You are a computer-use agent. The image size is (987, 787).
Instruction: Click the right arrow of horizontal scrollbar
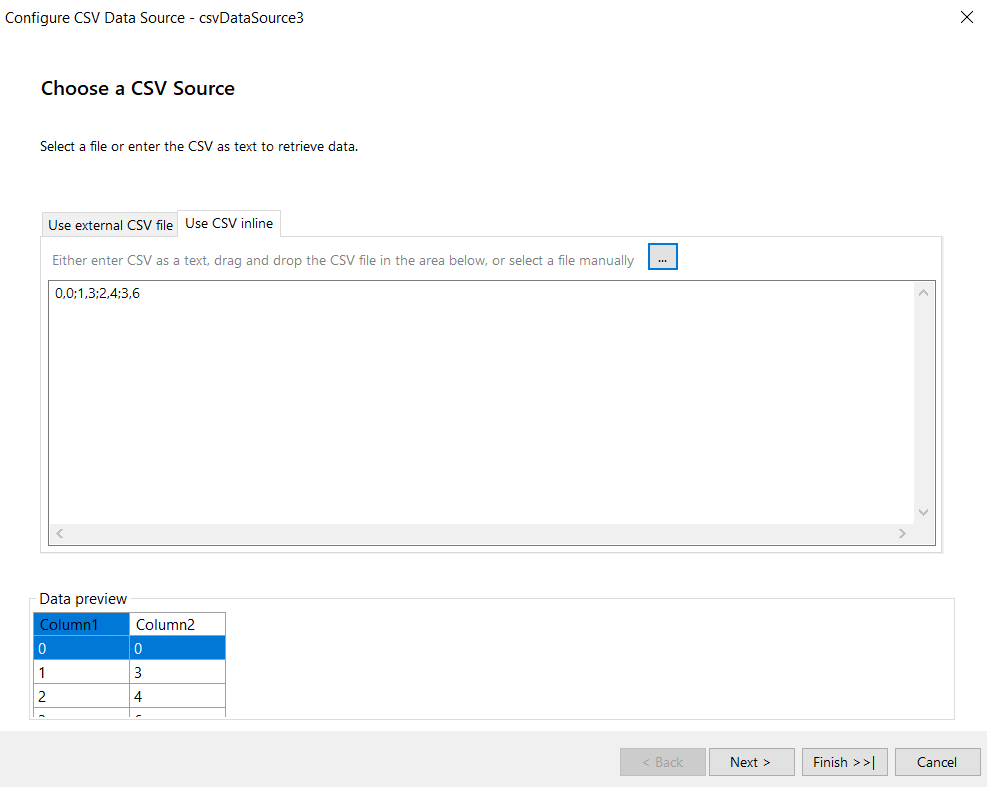tap(902, 534)
